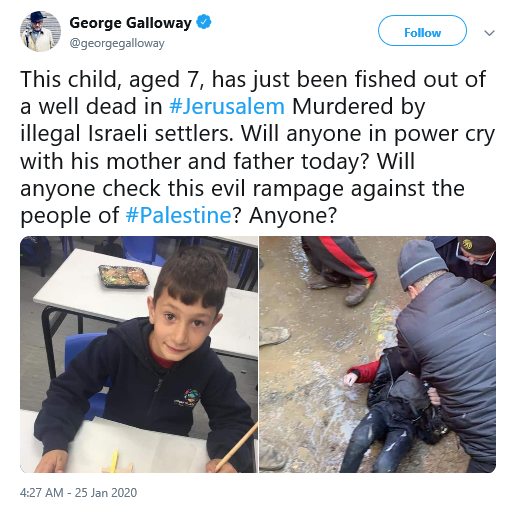Click the logo on the boy's hoodie
Viewport: 510px width, 506px height.
click(187, 398)
